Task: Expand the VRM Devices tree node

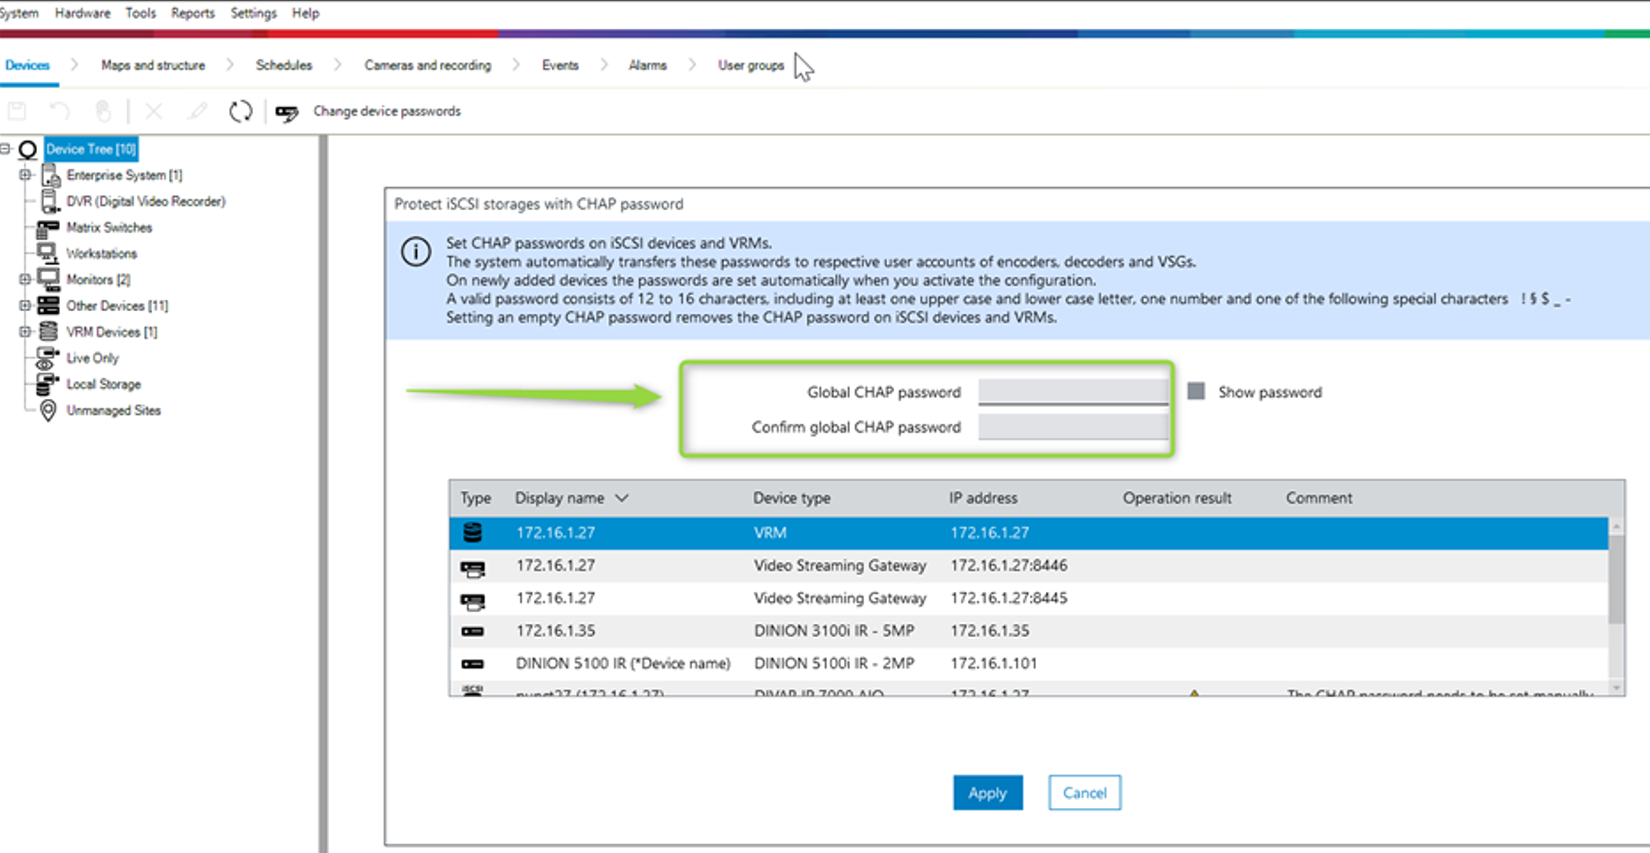Action: [x=25, y=332]
